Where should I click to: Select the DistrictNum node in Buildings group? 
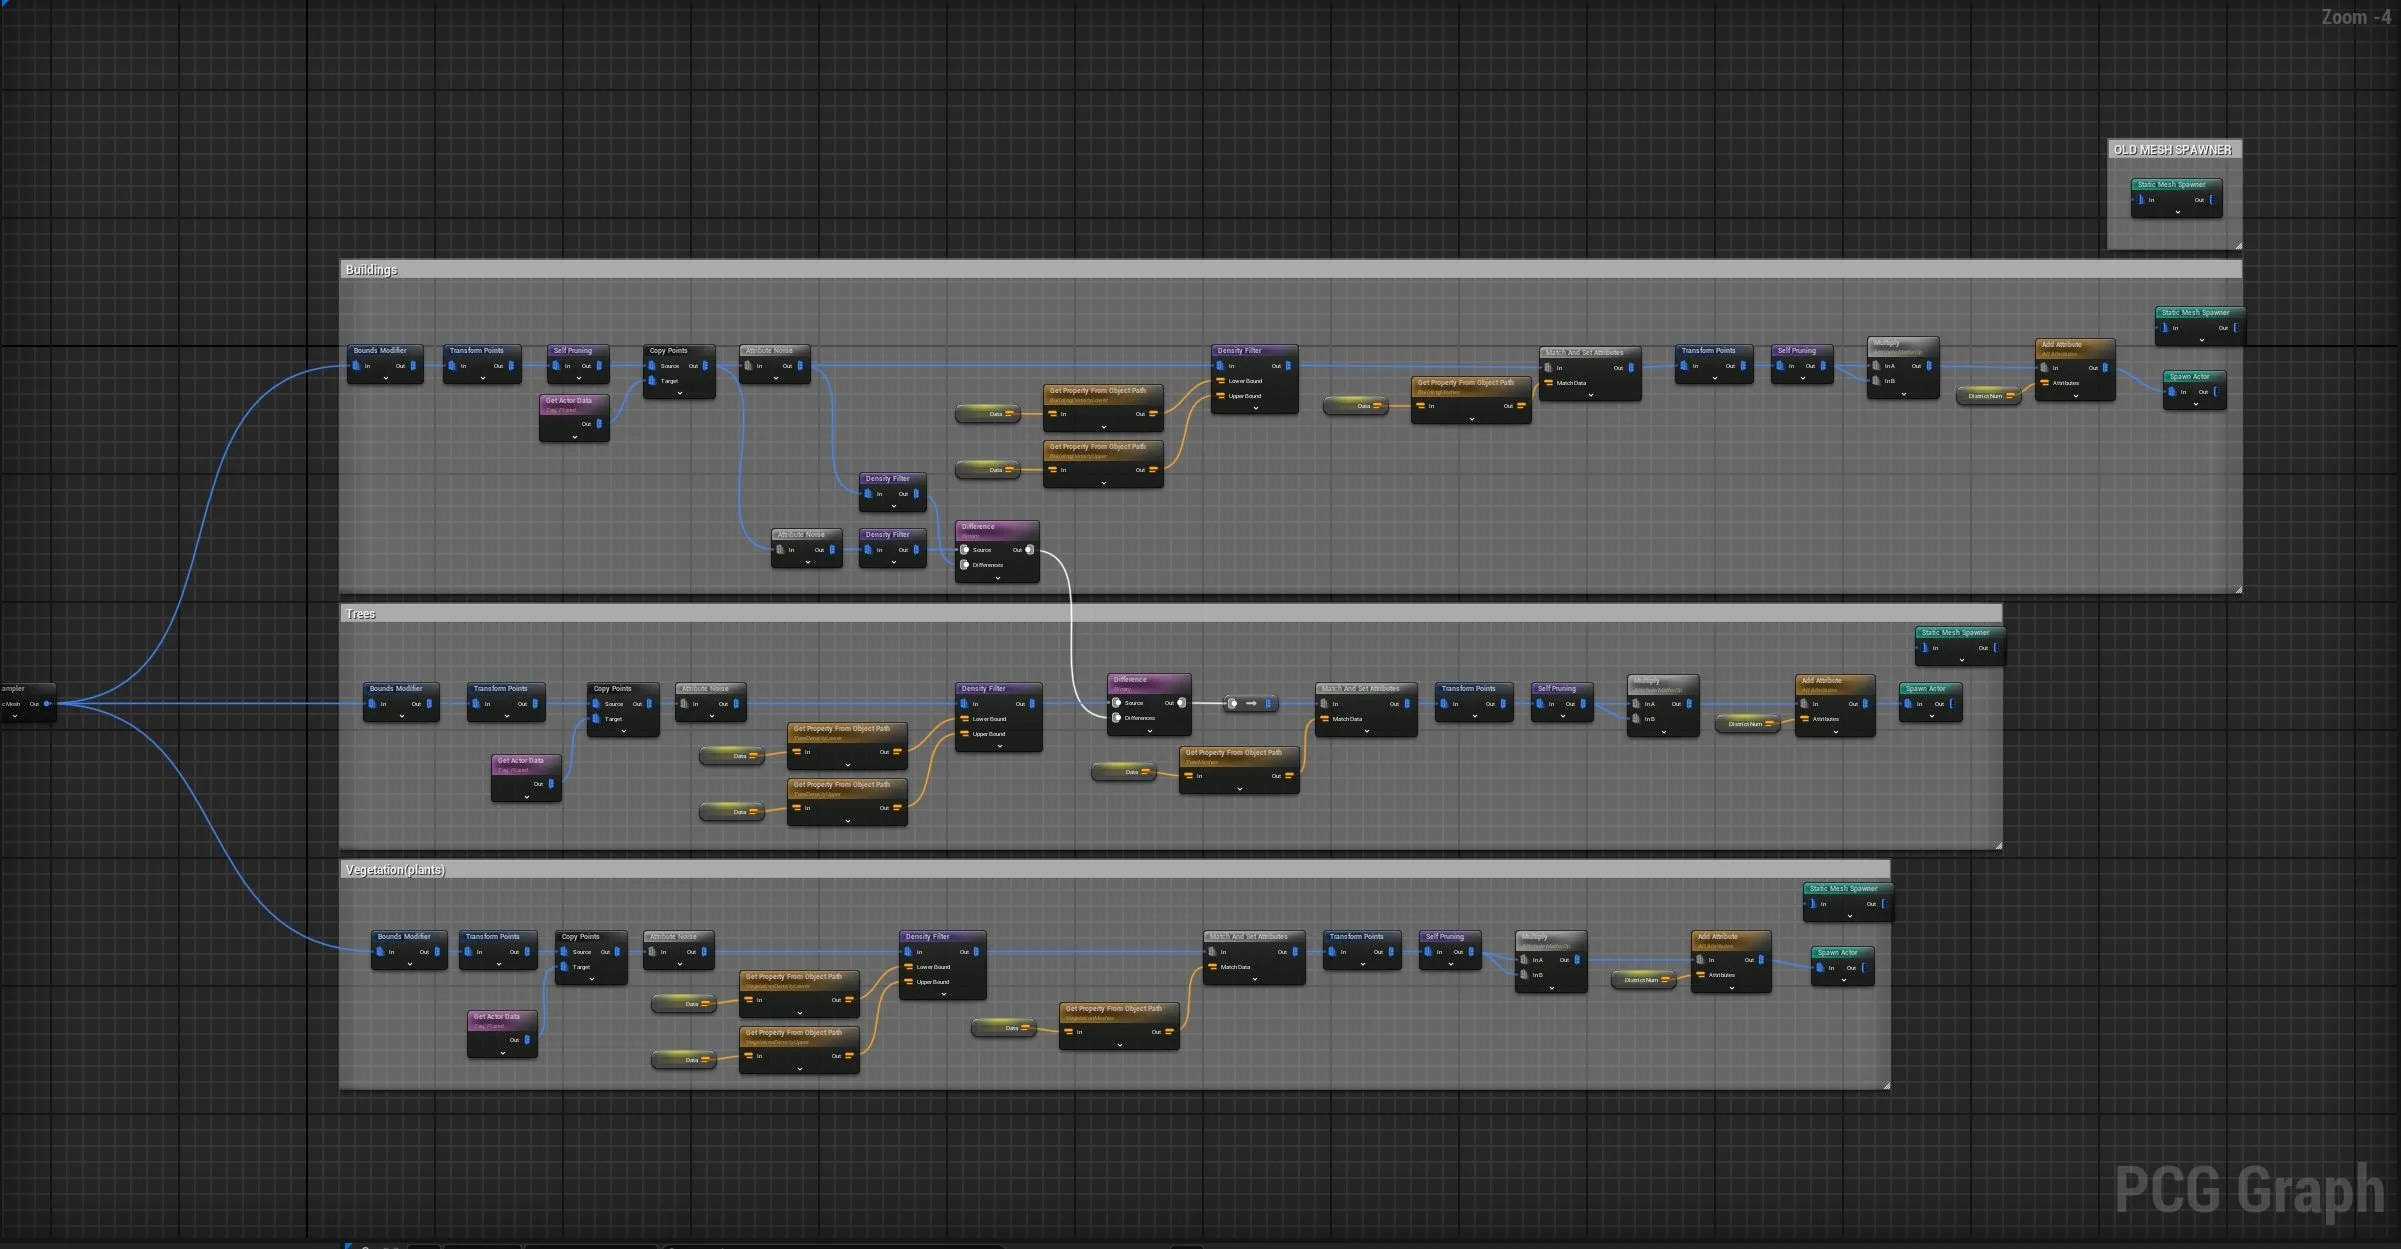point(1985,396)
